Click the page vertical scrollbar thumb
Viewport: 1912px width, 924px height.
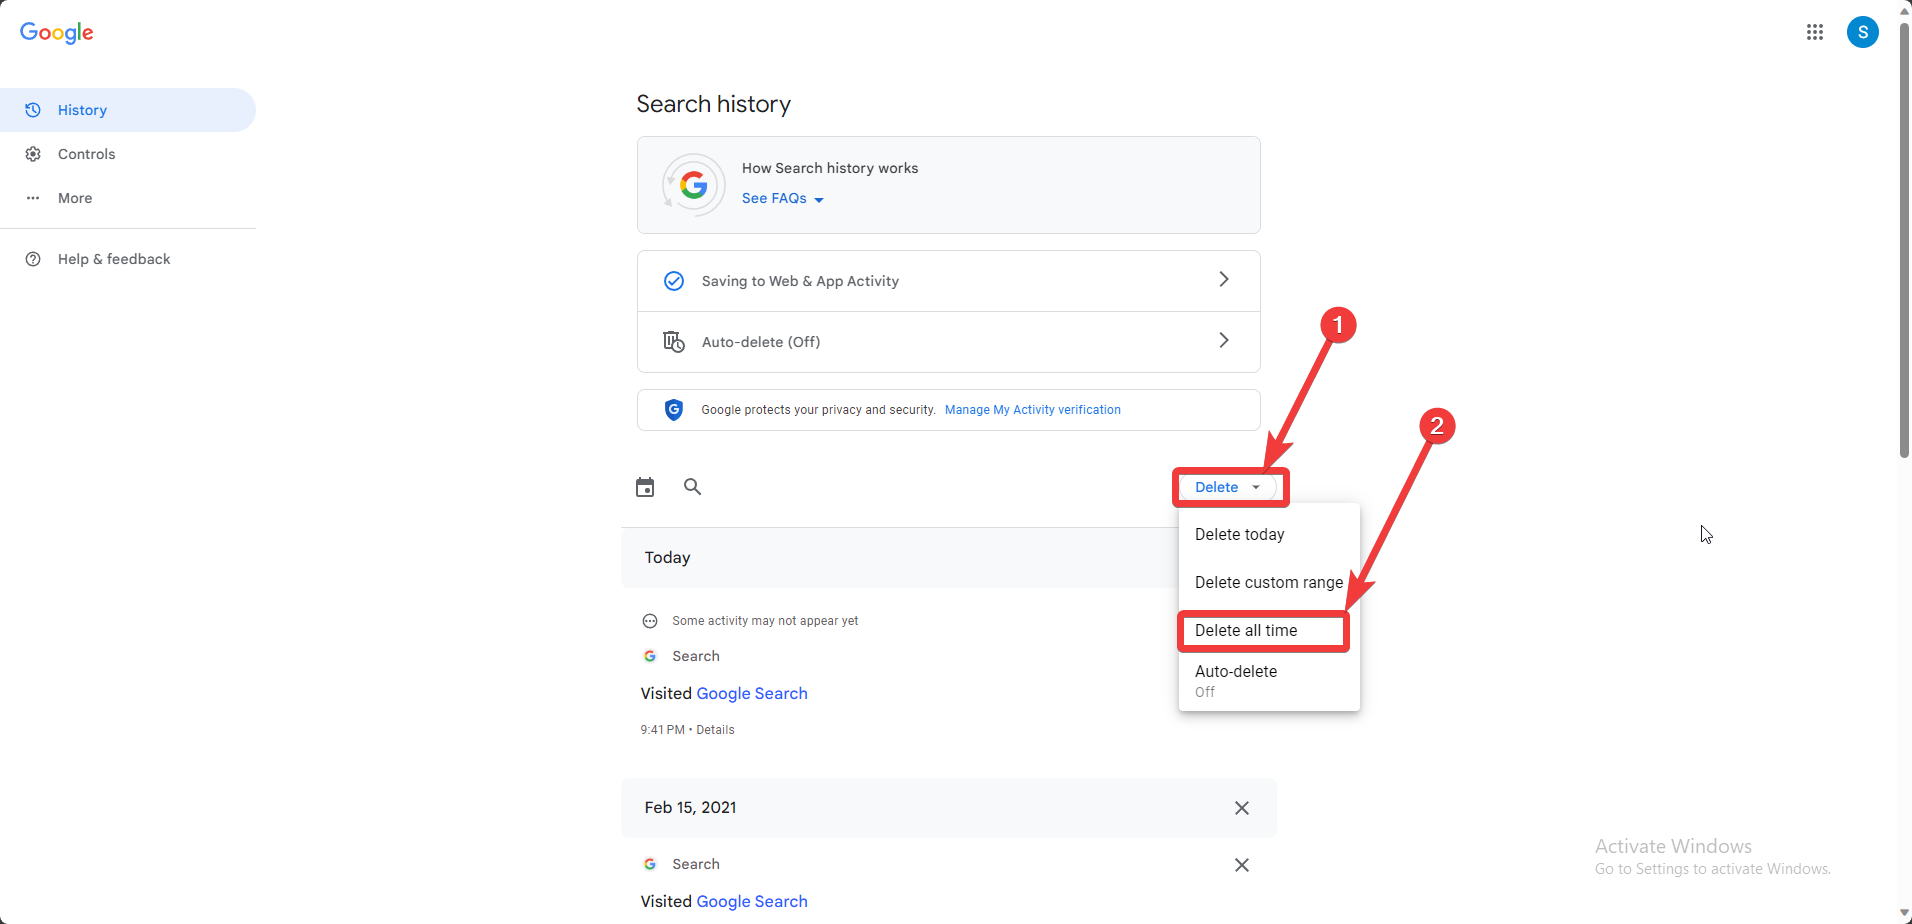pos(1904,240)
